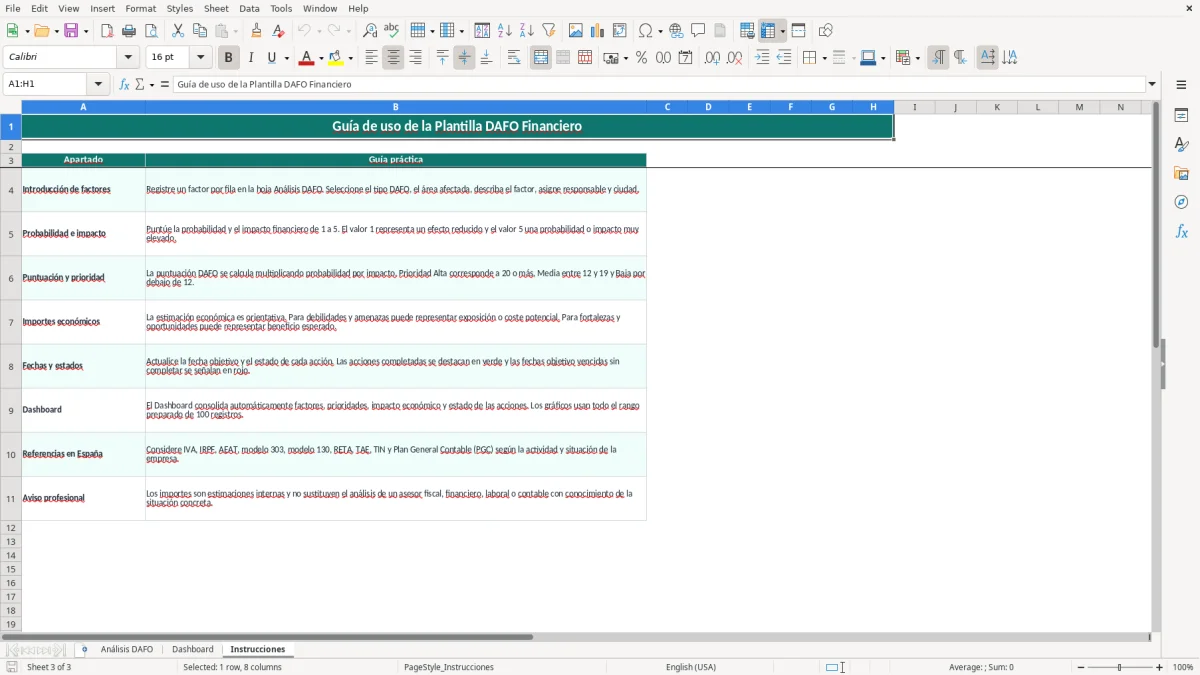1200x675 pixels.
Task: Click Split Window icon
Action: [x=799, y=31]
